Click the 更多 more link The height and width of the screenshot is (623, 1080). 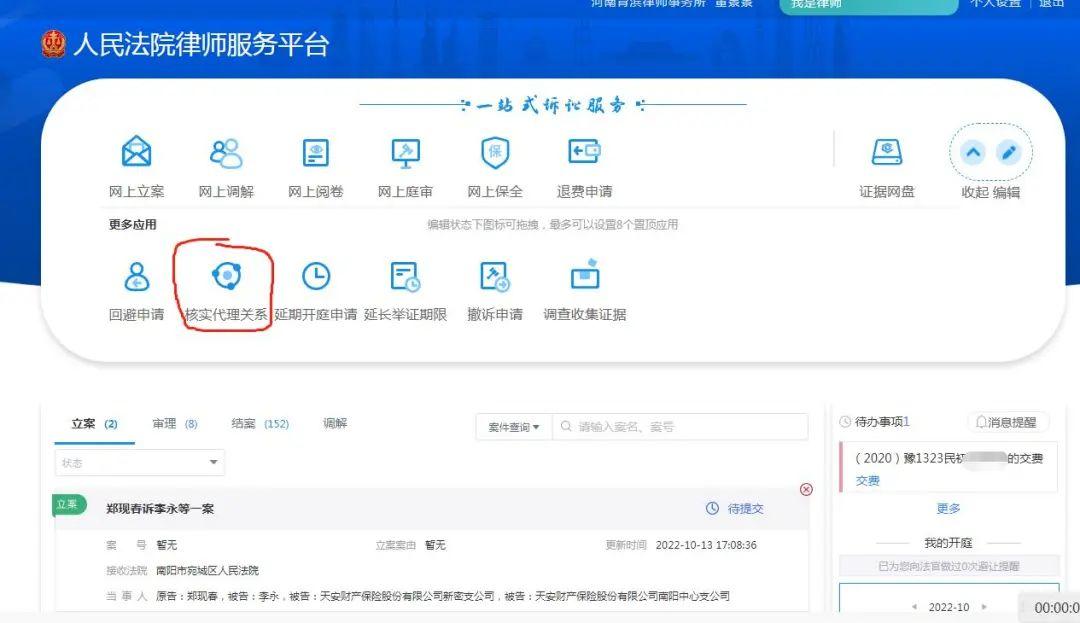pos(948,508)
